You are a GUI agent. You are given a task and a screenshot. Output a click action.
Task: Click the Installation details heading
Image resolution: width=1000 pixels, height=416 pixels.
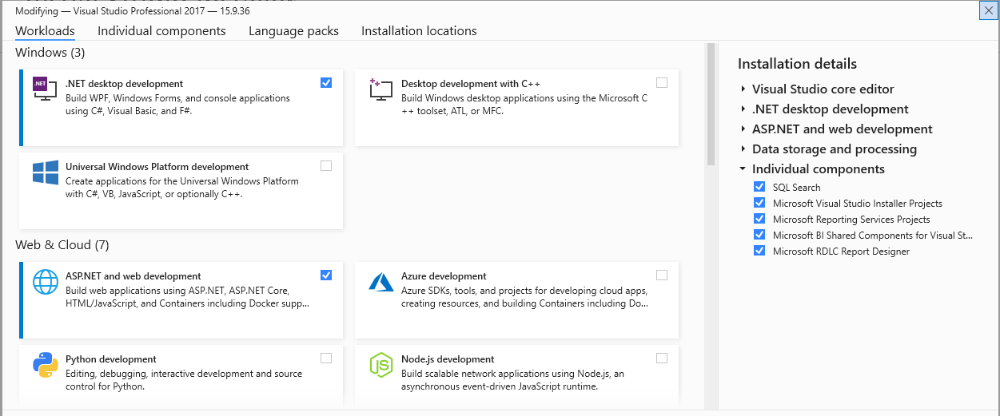point(797,64)
